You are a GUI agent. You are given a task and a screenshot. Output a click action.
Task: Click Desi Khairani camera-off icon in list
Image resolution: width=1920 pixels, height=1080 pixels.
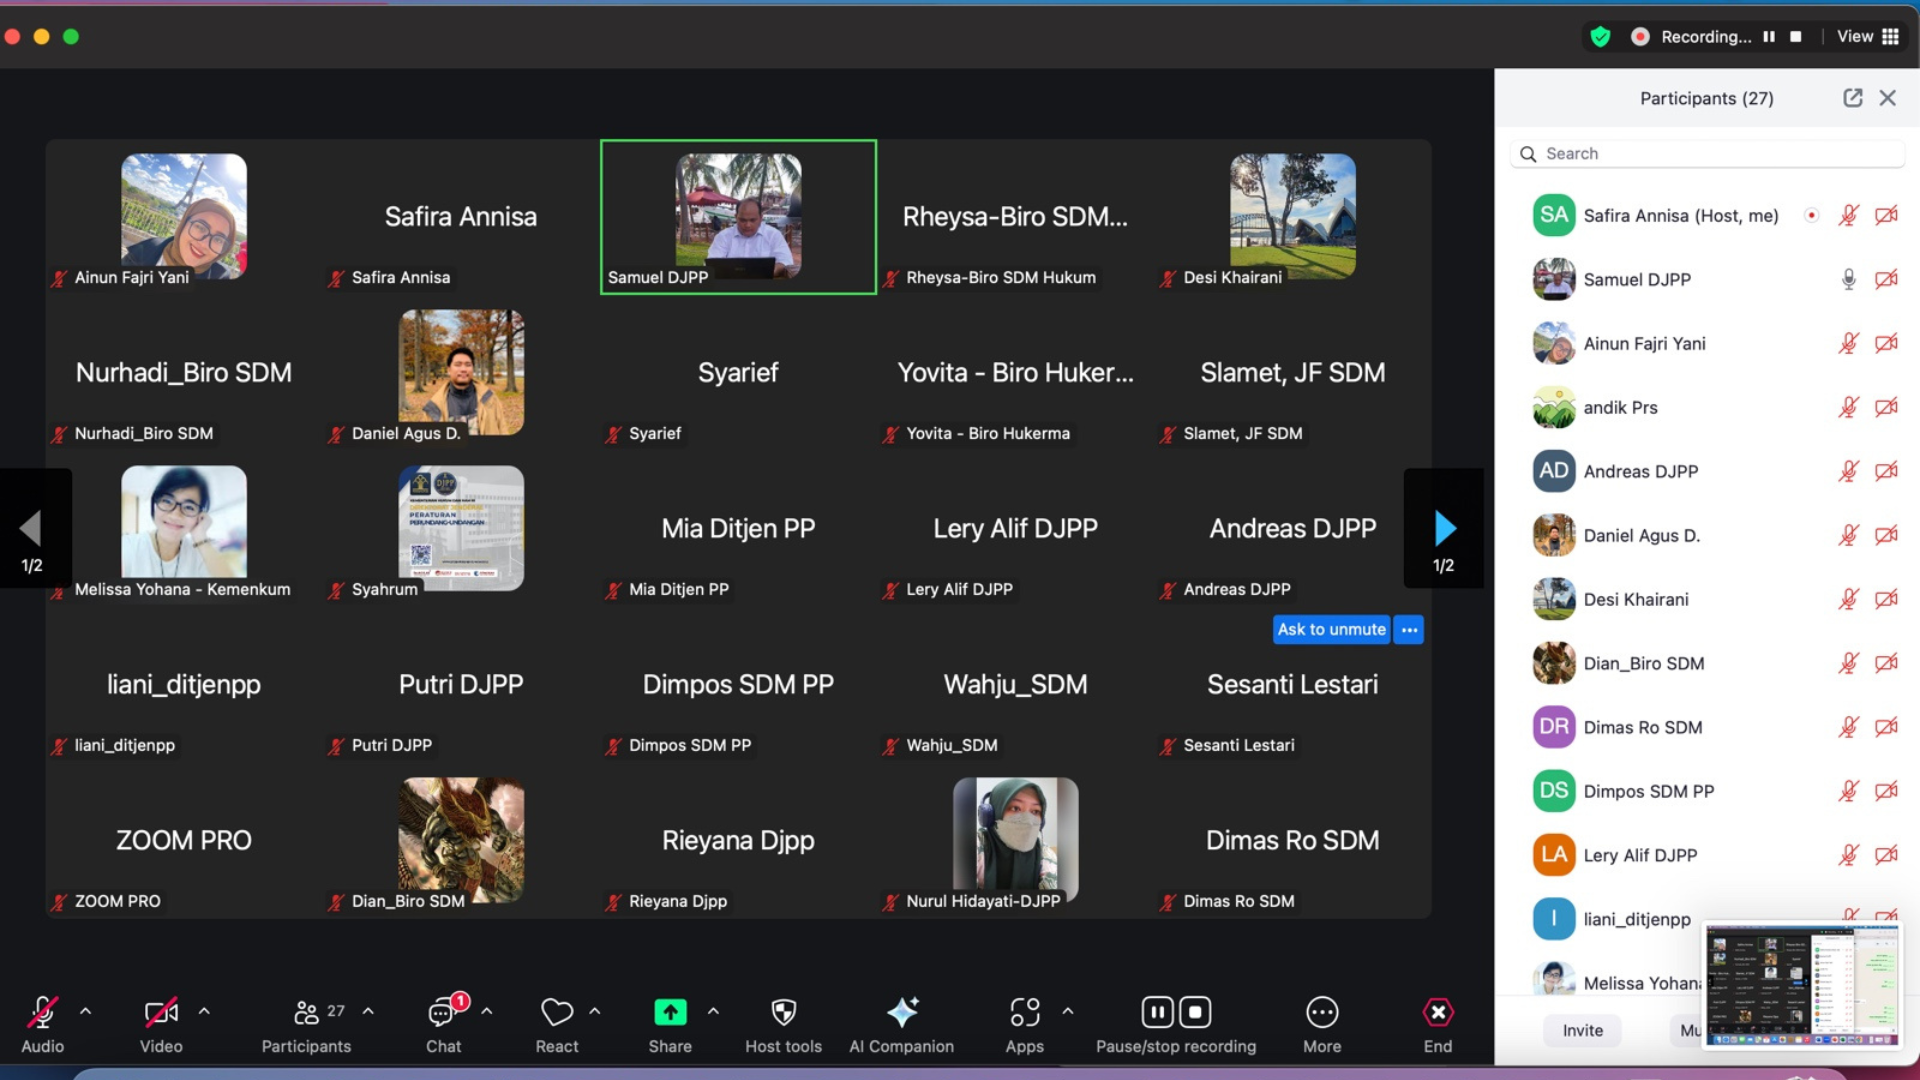click(1886, 600)
